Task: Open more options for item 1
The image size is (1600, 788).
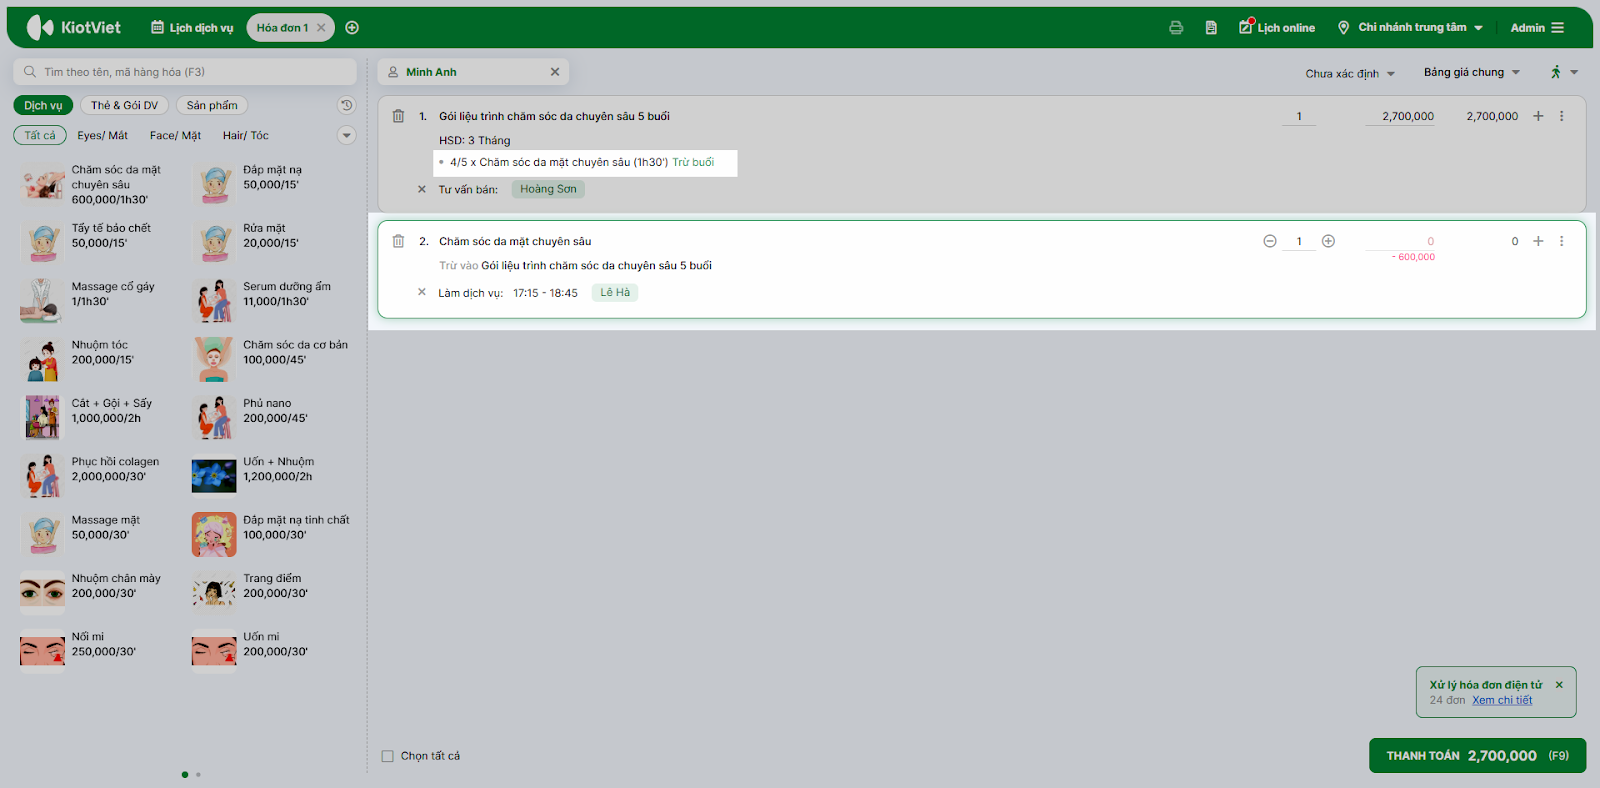Action: point(1561,116)
